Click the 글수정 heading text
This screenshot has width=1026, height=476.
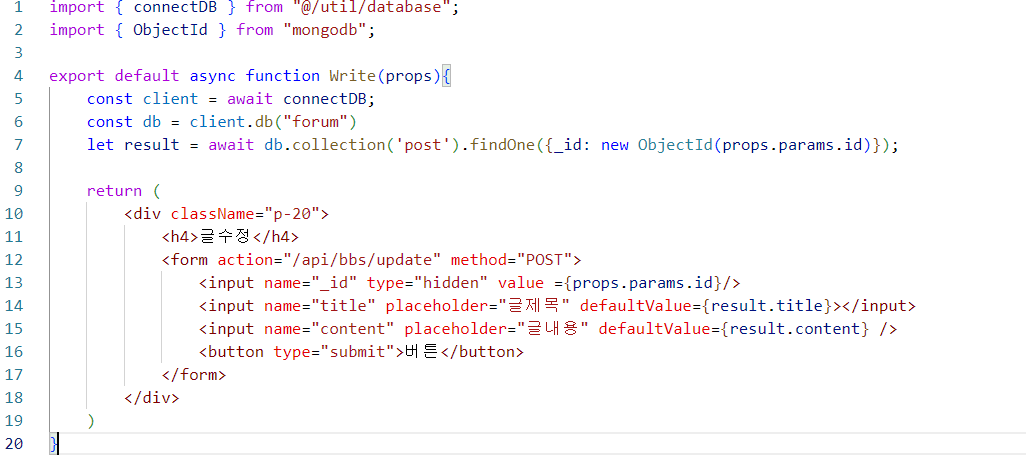(x=225, y=236)
